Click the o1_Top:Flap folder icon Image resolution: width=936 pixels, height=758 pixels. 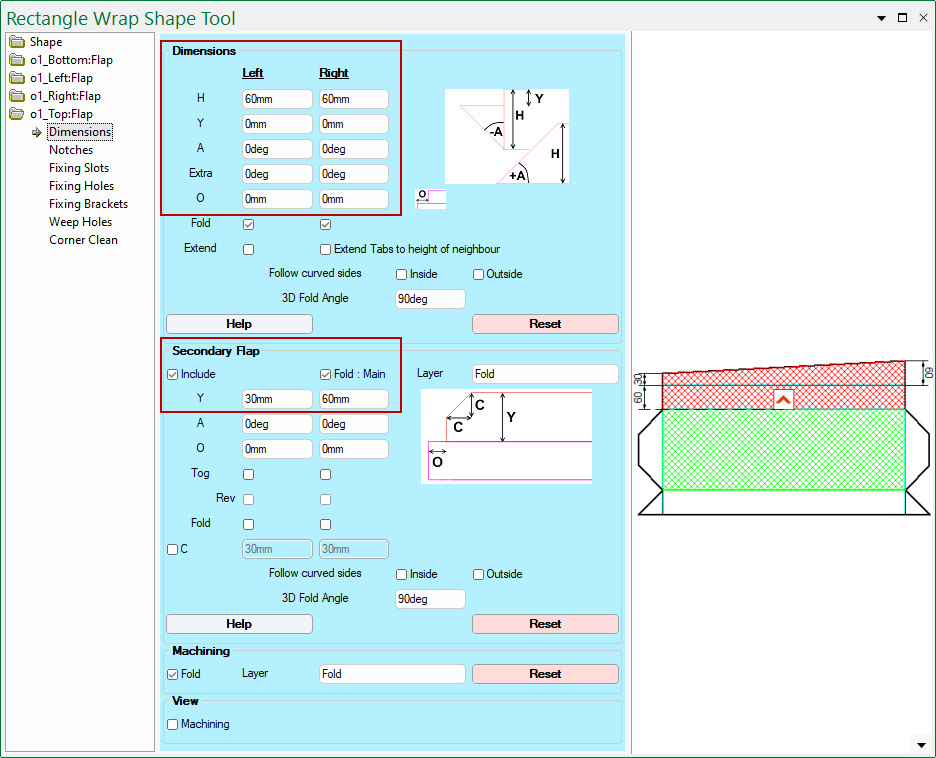(x=17, y=113)
